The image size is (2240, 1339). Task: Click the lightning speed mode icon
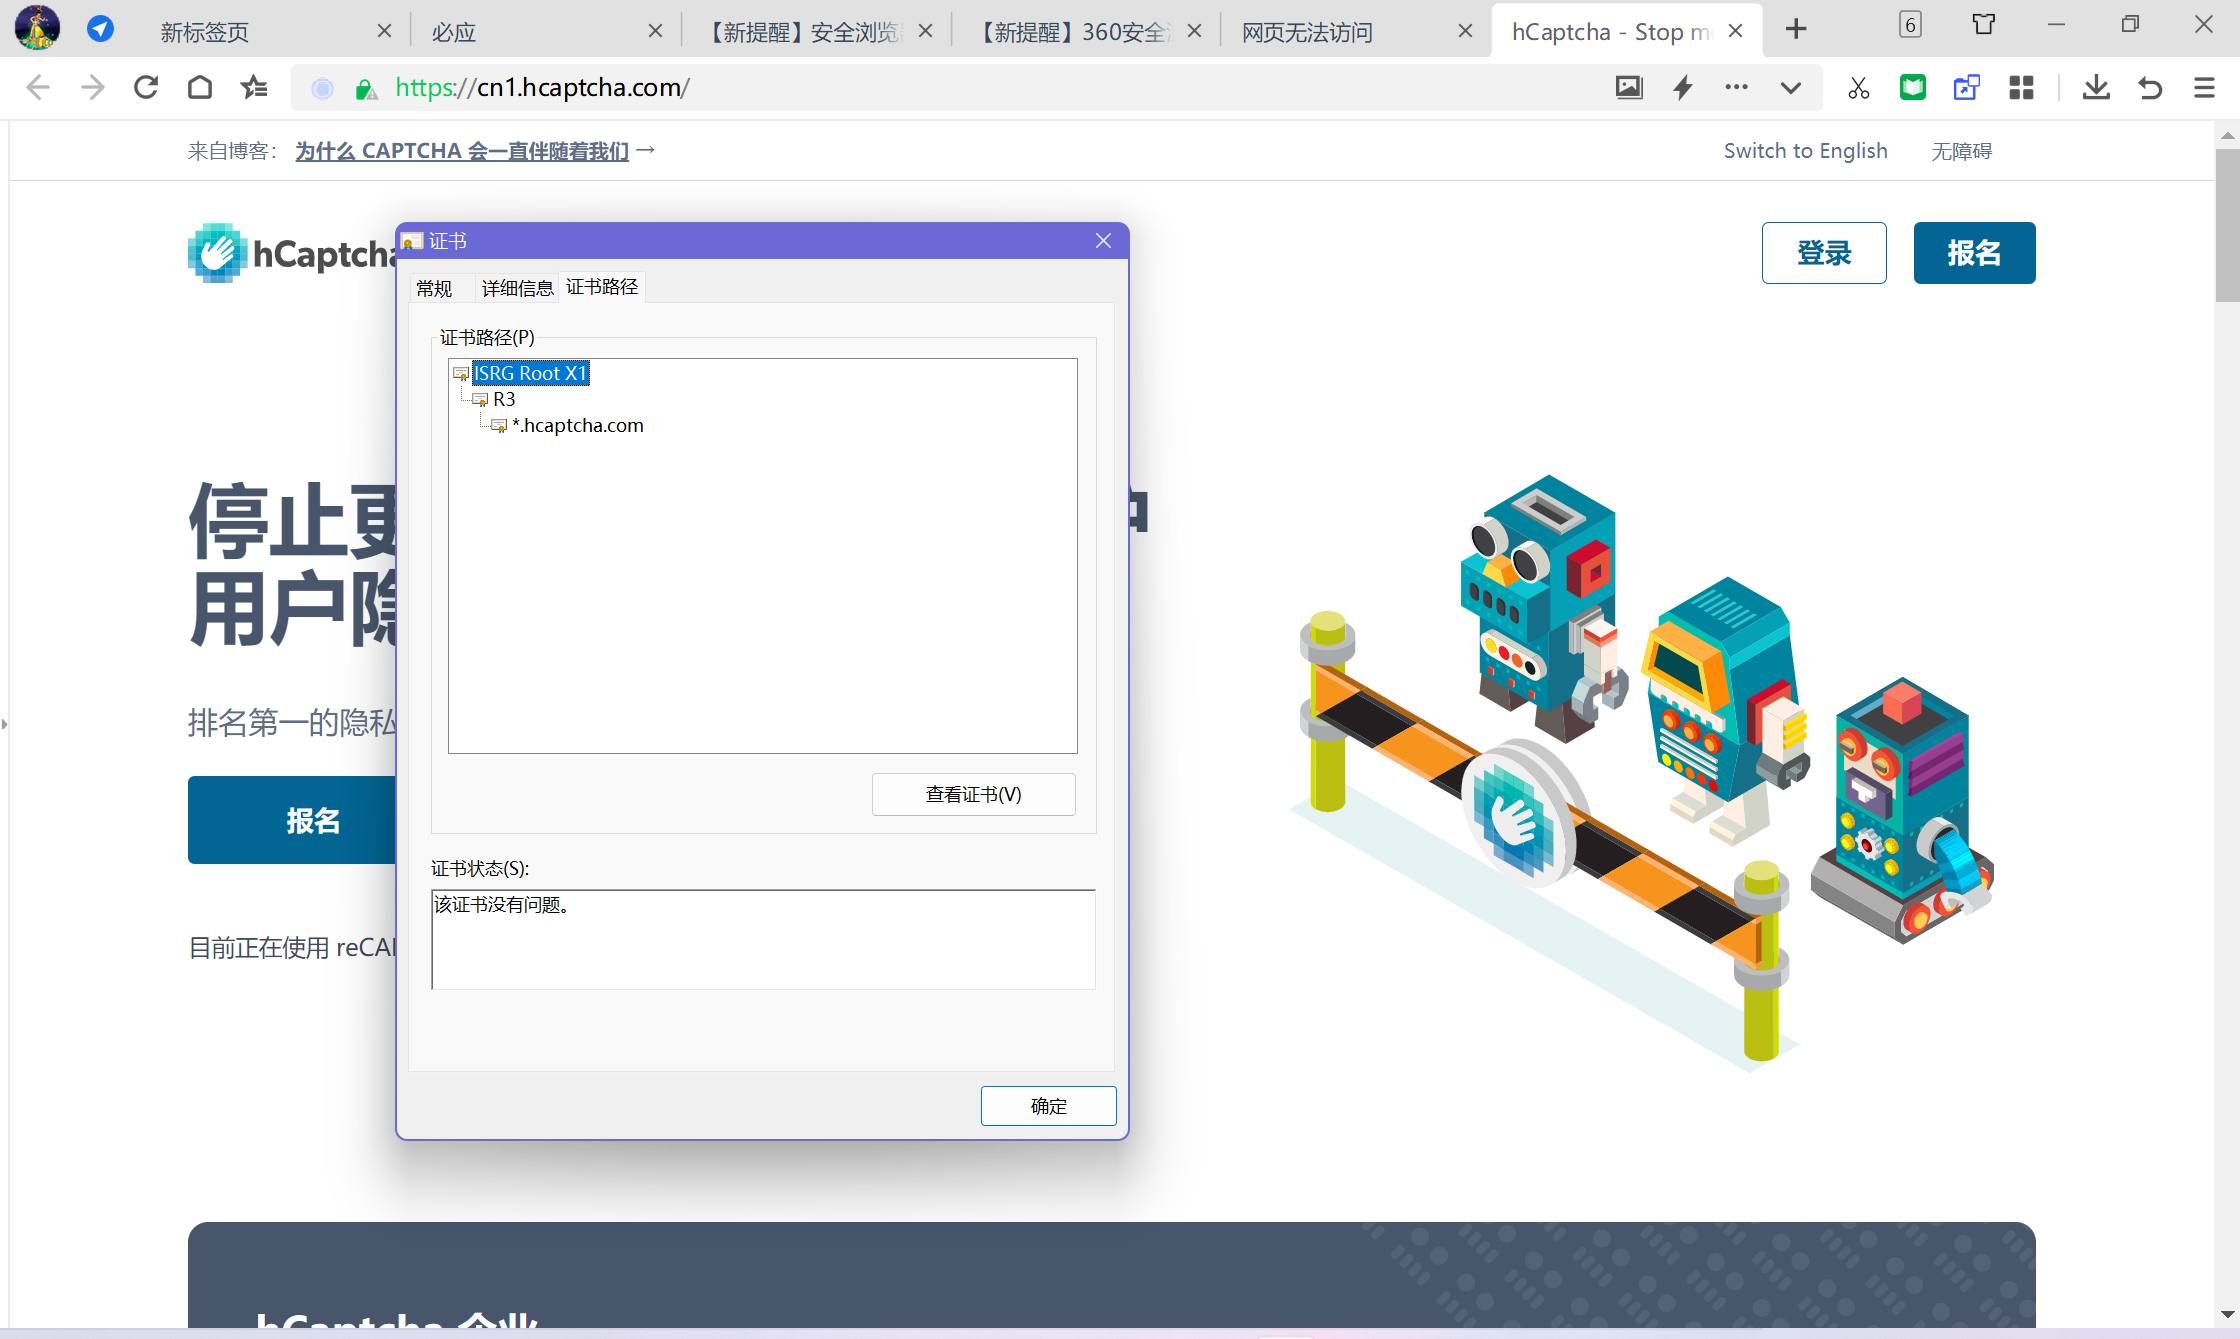coord(1683,88)
